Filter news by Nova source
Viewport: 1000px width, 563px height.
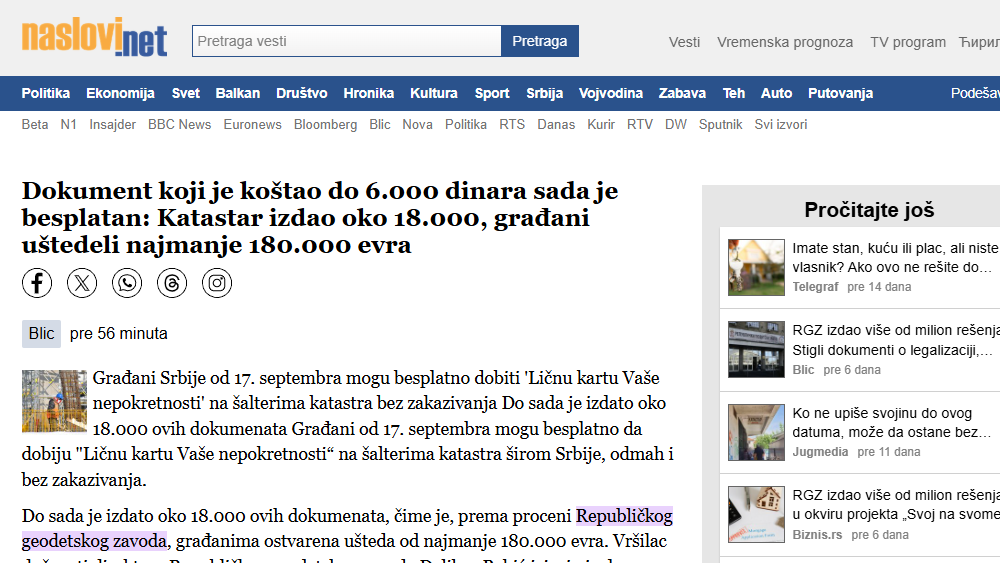click(x=417, y=124)
